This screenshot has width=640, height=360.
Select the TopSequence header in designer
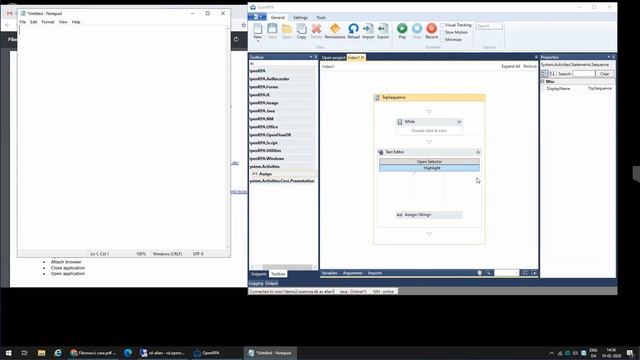point(429,98)
